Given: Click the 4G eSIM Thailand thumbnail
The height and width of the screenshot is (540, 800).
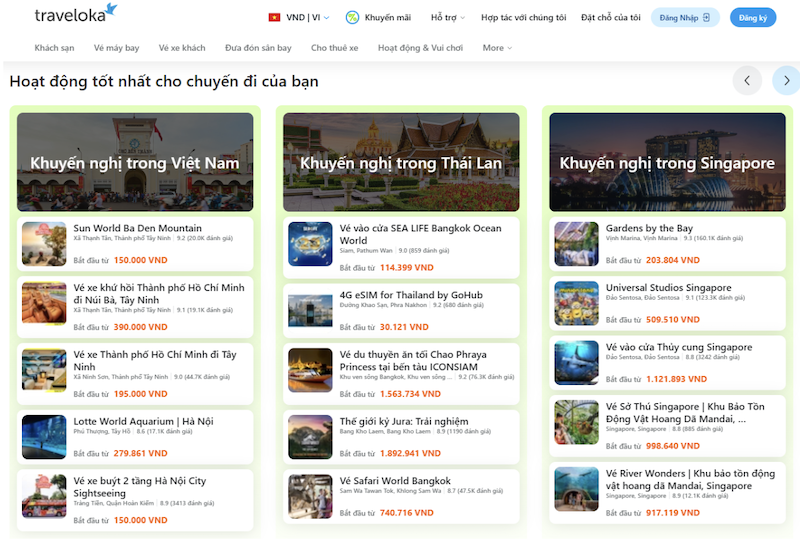Looking at the screenshot, I should tap(310, 310).
